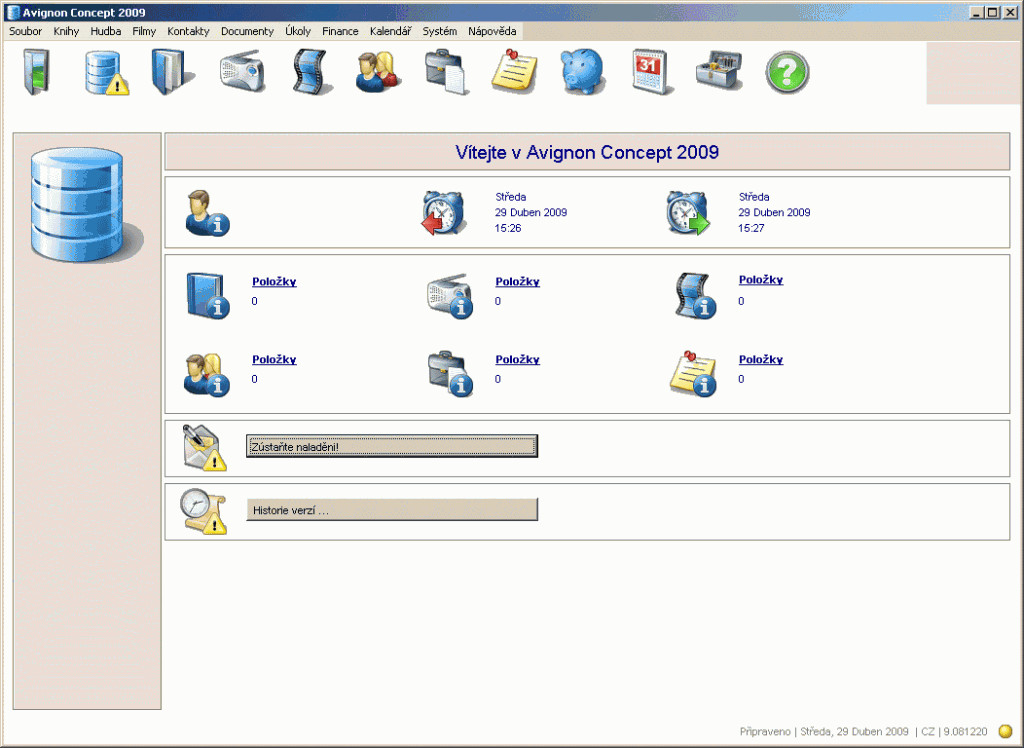Close the Avignon Concept window

click(1010, 12)
